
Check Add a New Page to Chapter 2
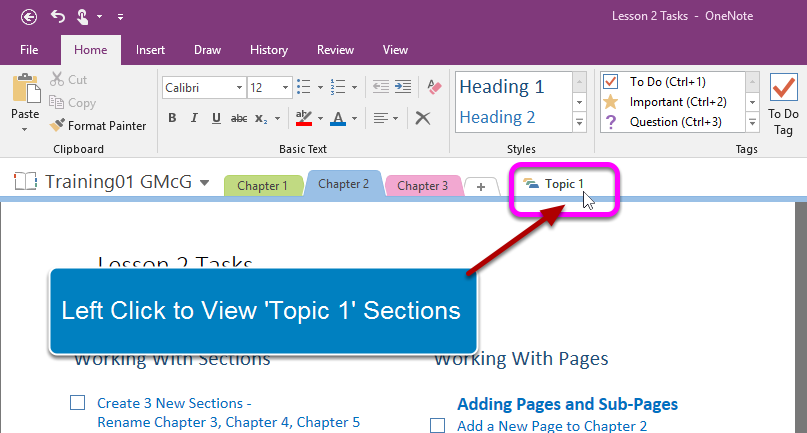point(437,425)
